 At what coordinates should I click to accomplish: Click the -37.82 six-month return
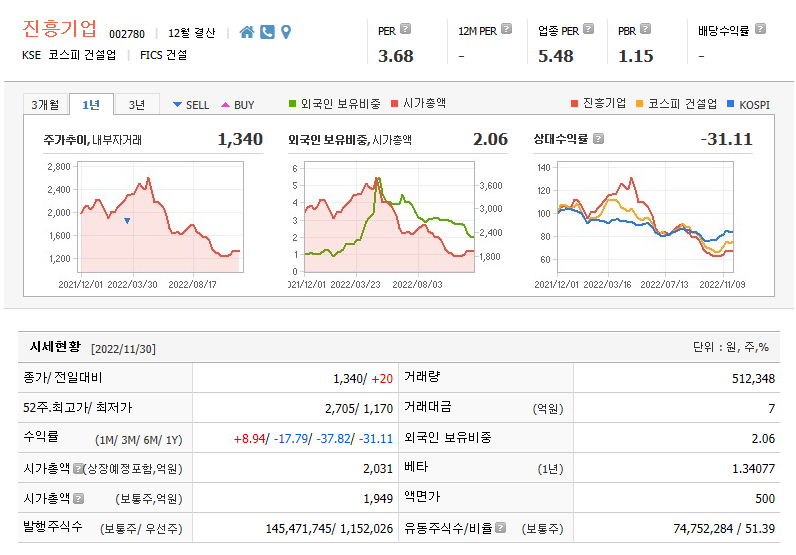pyautogui.click(x=333, y=439)
